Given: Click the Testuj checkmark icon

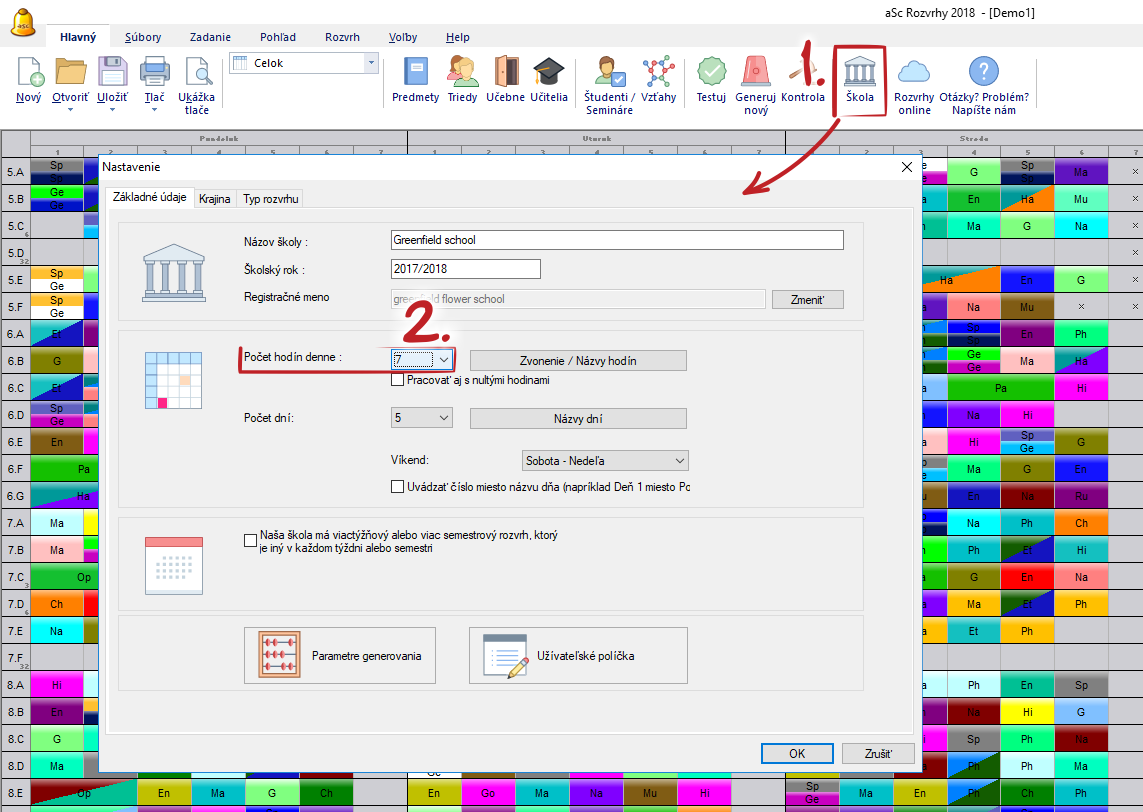Looking at the screenshot, I should click(x=711, y=73).
